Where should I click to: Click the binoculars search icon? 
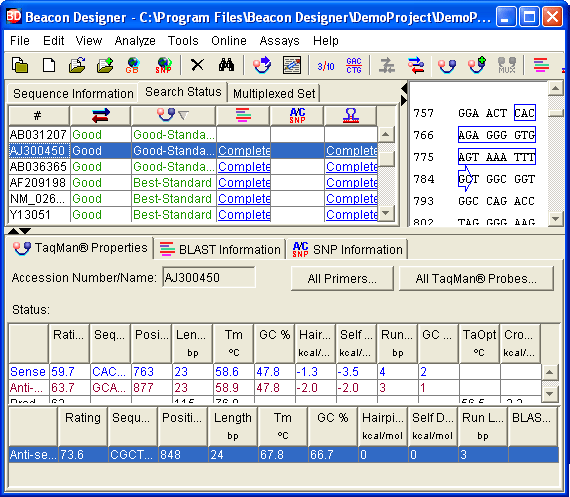click(226, 65)
